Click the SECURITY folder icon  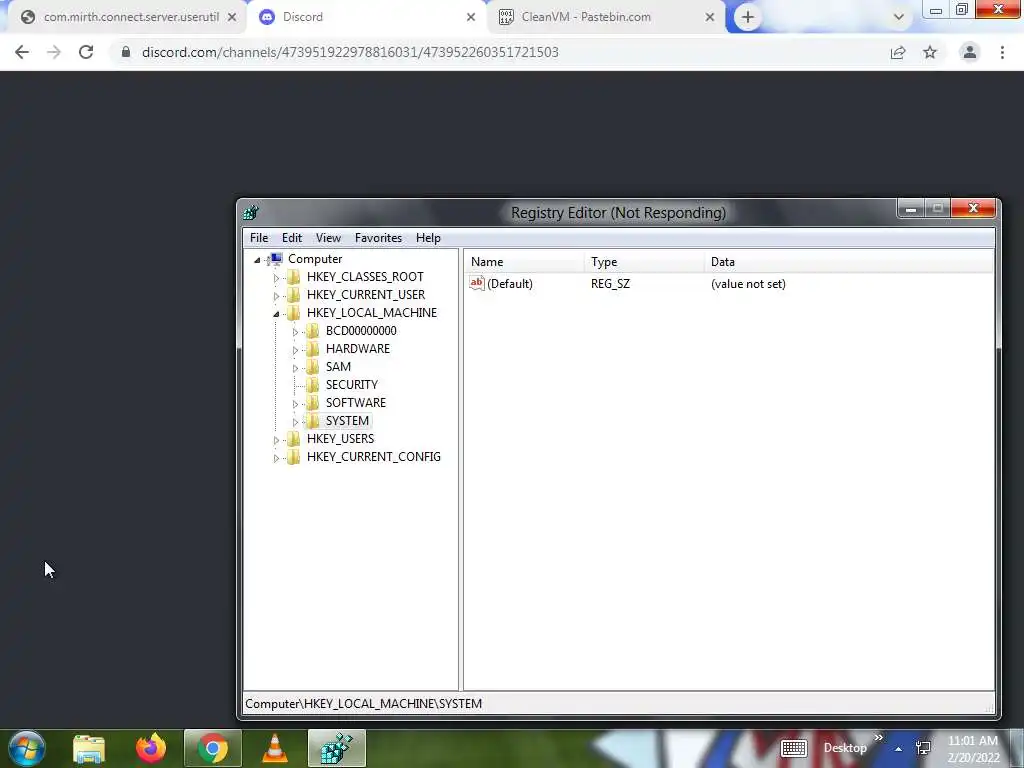(x=313, y=385)
